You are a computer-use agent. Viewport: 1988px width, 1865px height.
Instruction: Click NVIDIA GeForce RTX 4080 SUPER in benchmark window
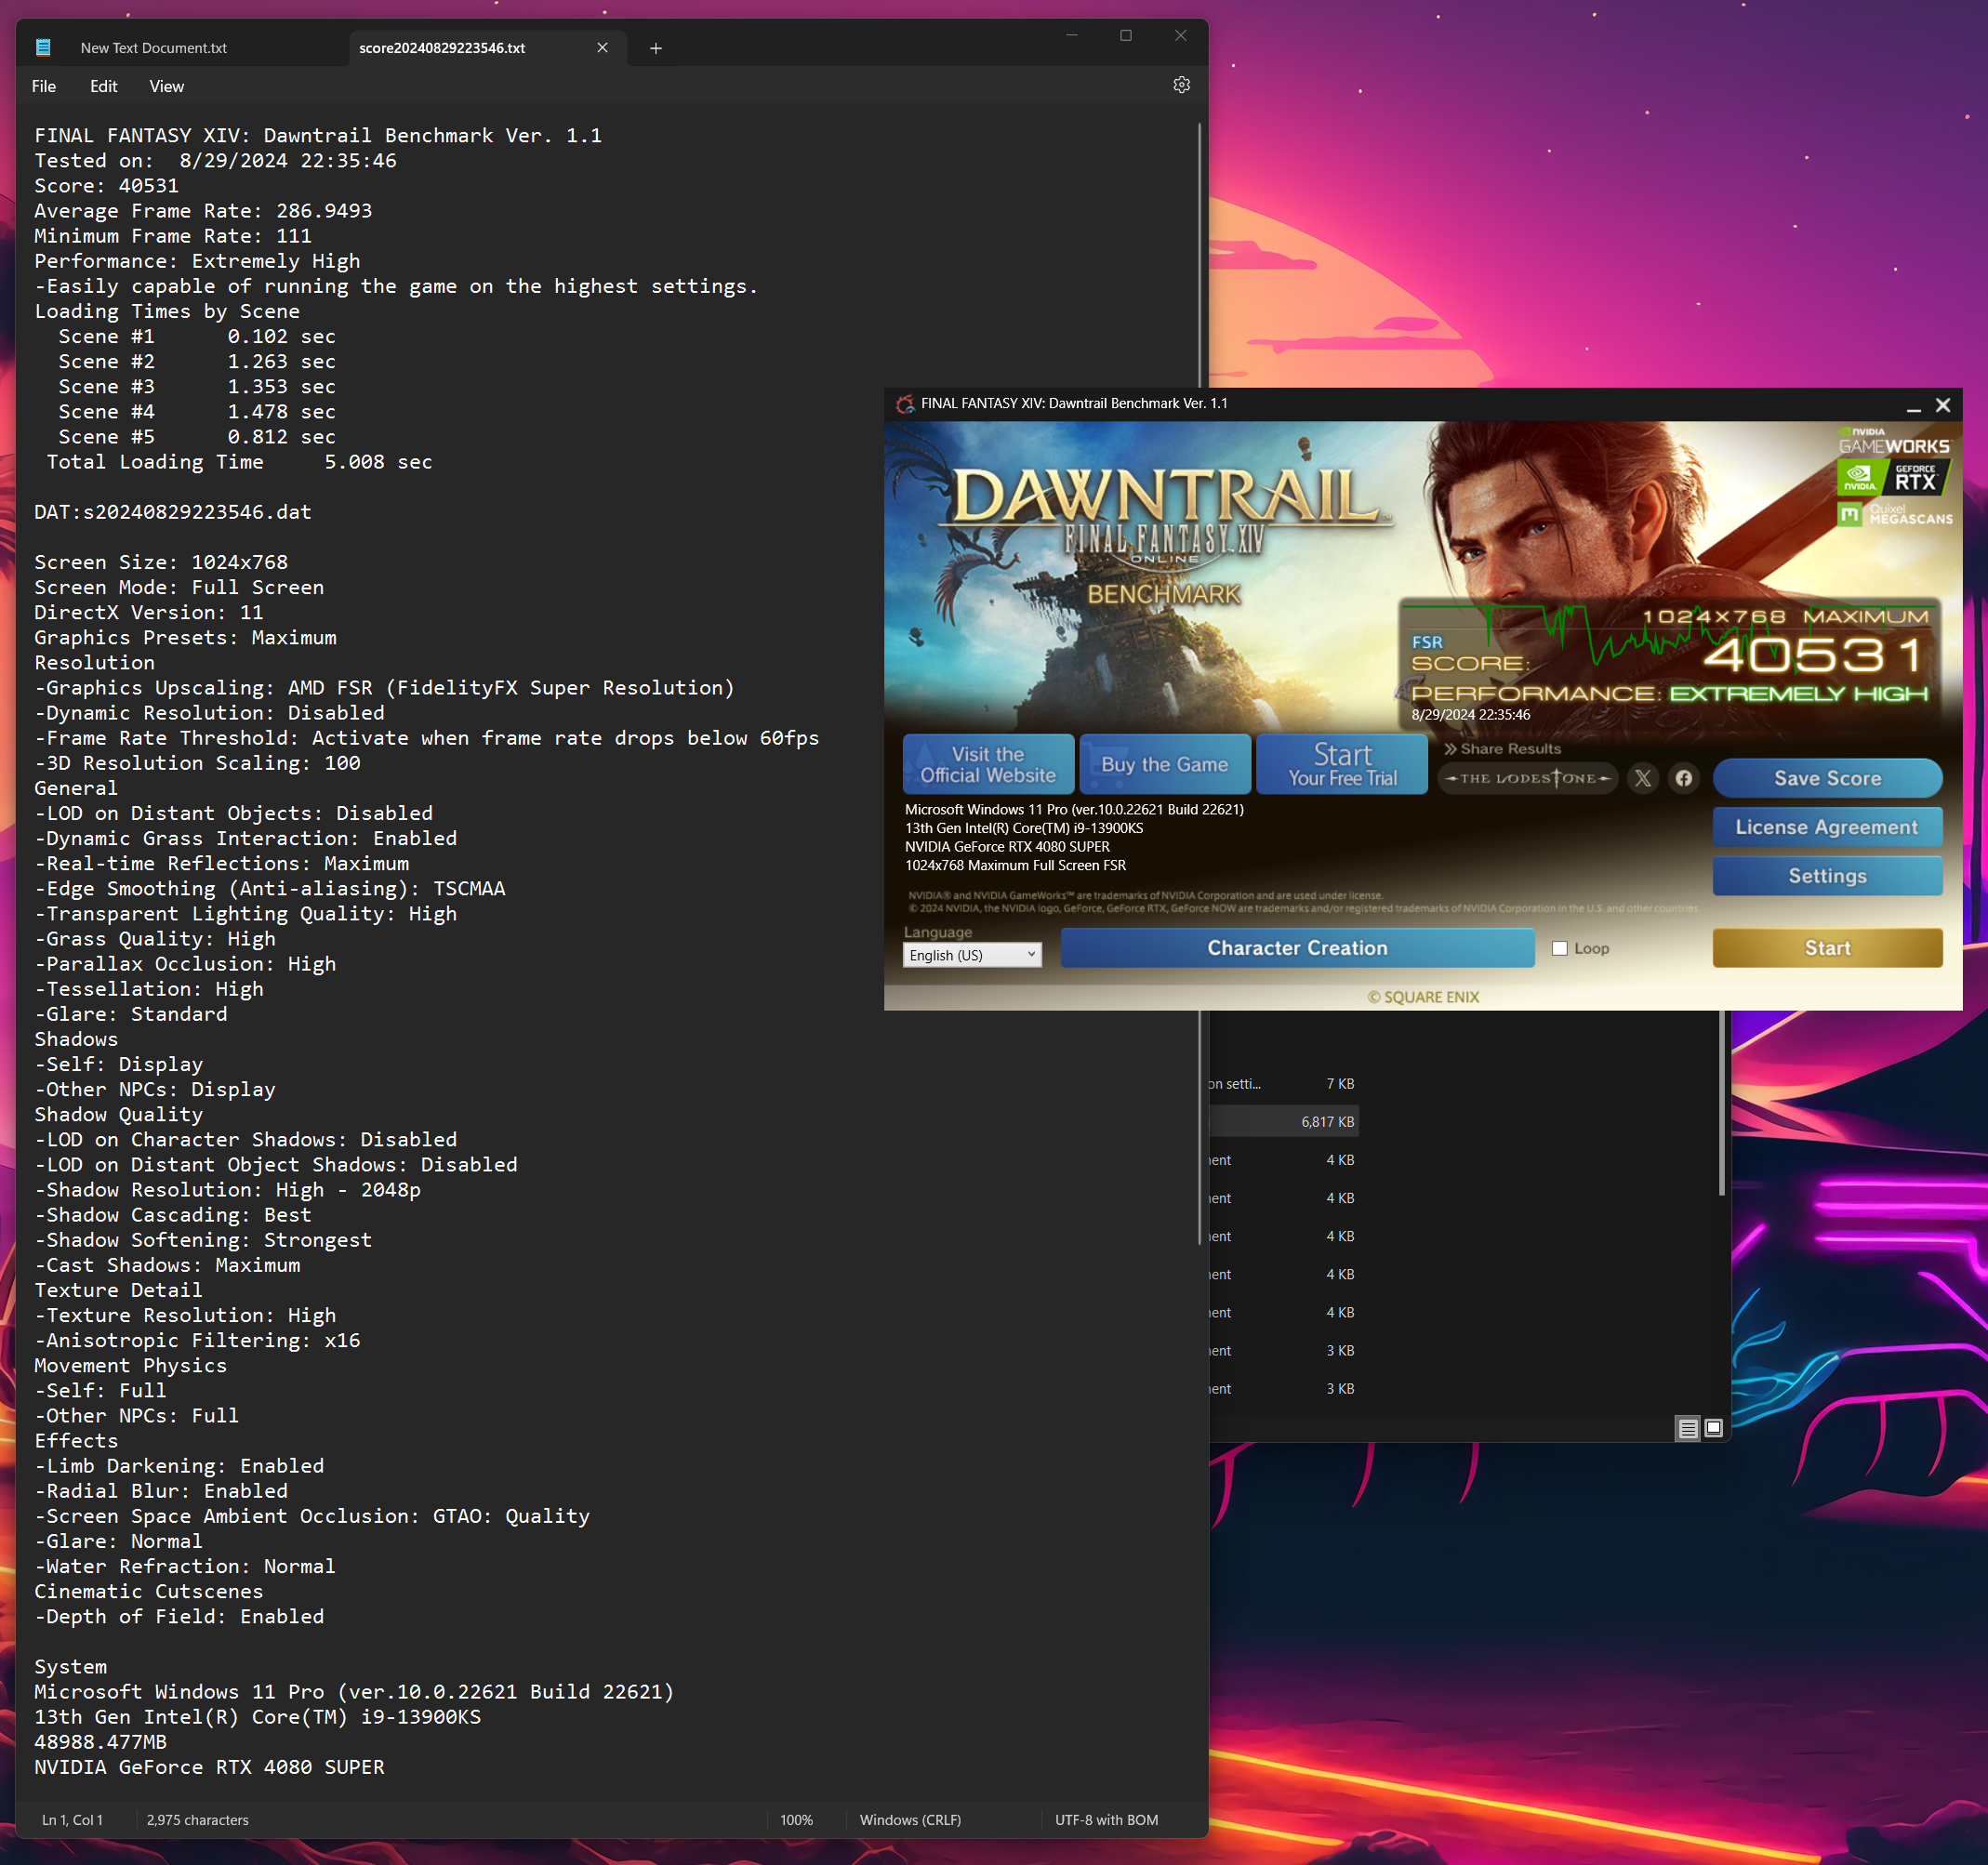pyautogui.click(x=1007, y=847)
